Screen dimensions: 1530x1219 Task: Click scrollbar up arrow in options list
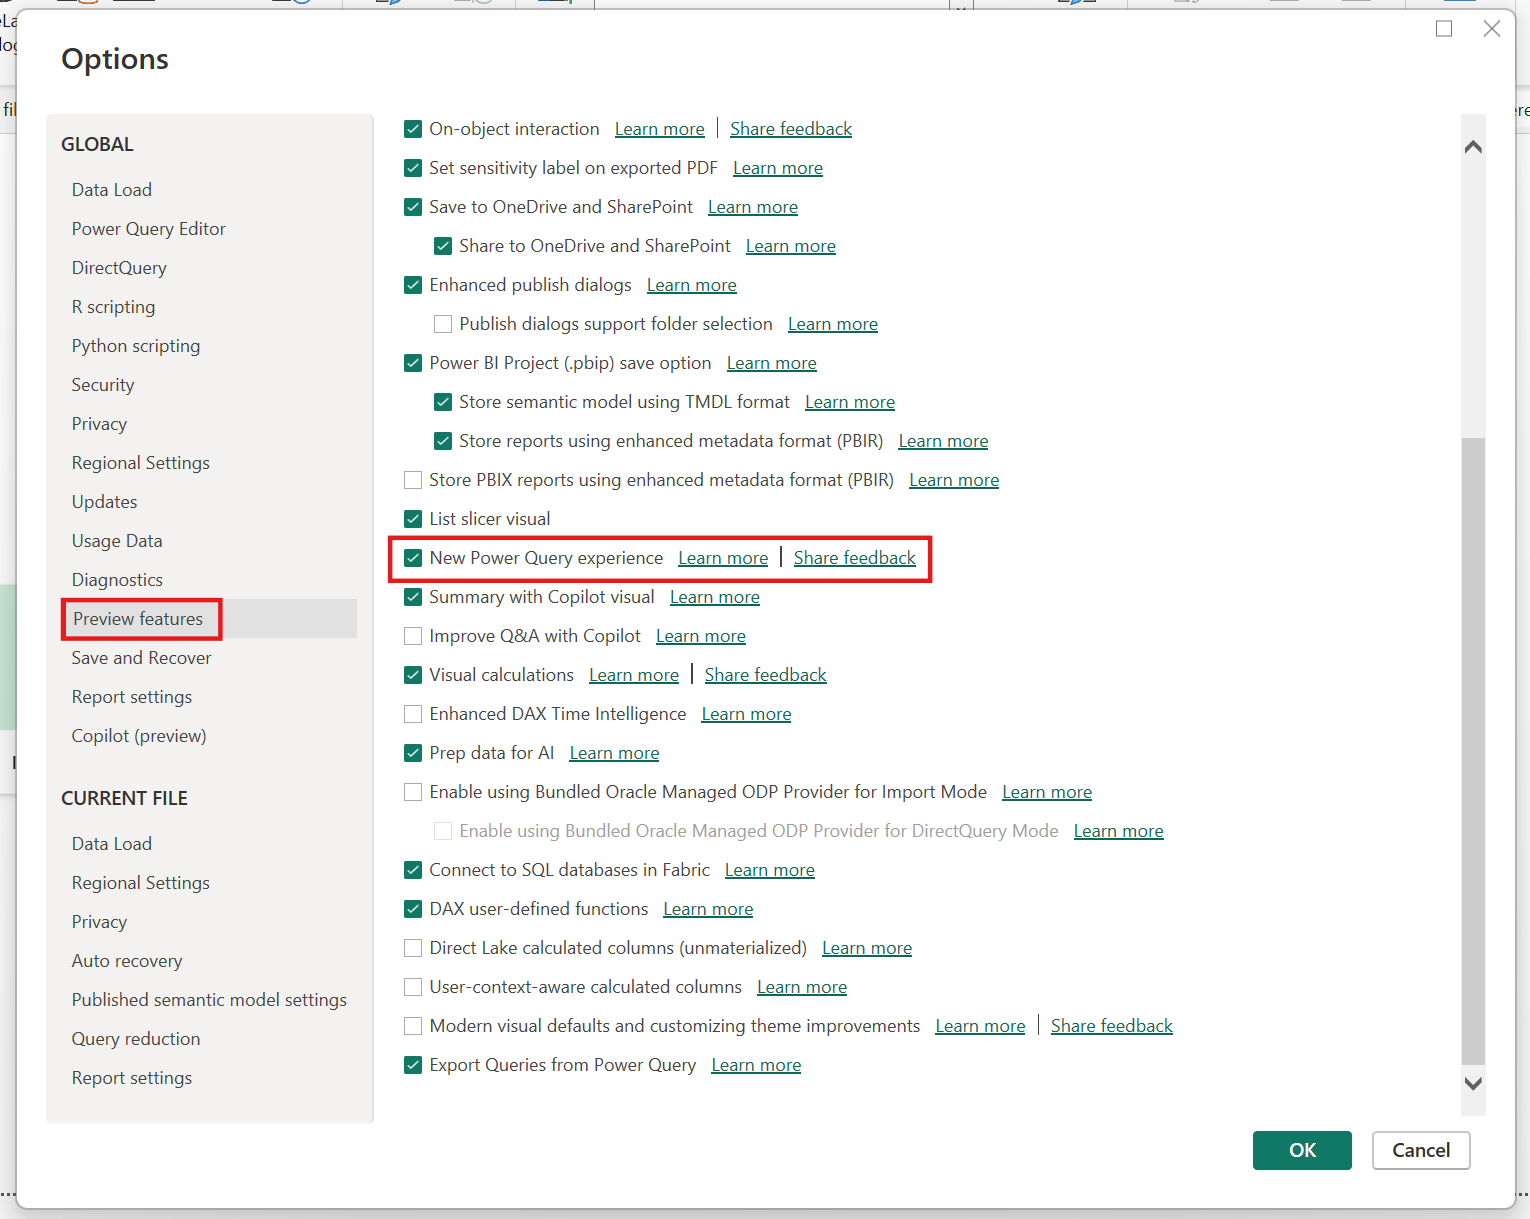[1473, 147]
